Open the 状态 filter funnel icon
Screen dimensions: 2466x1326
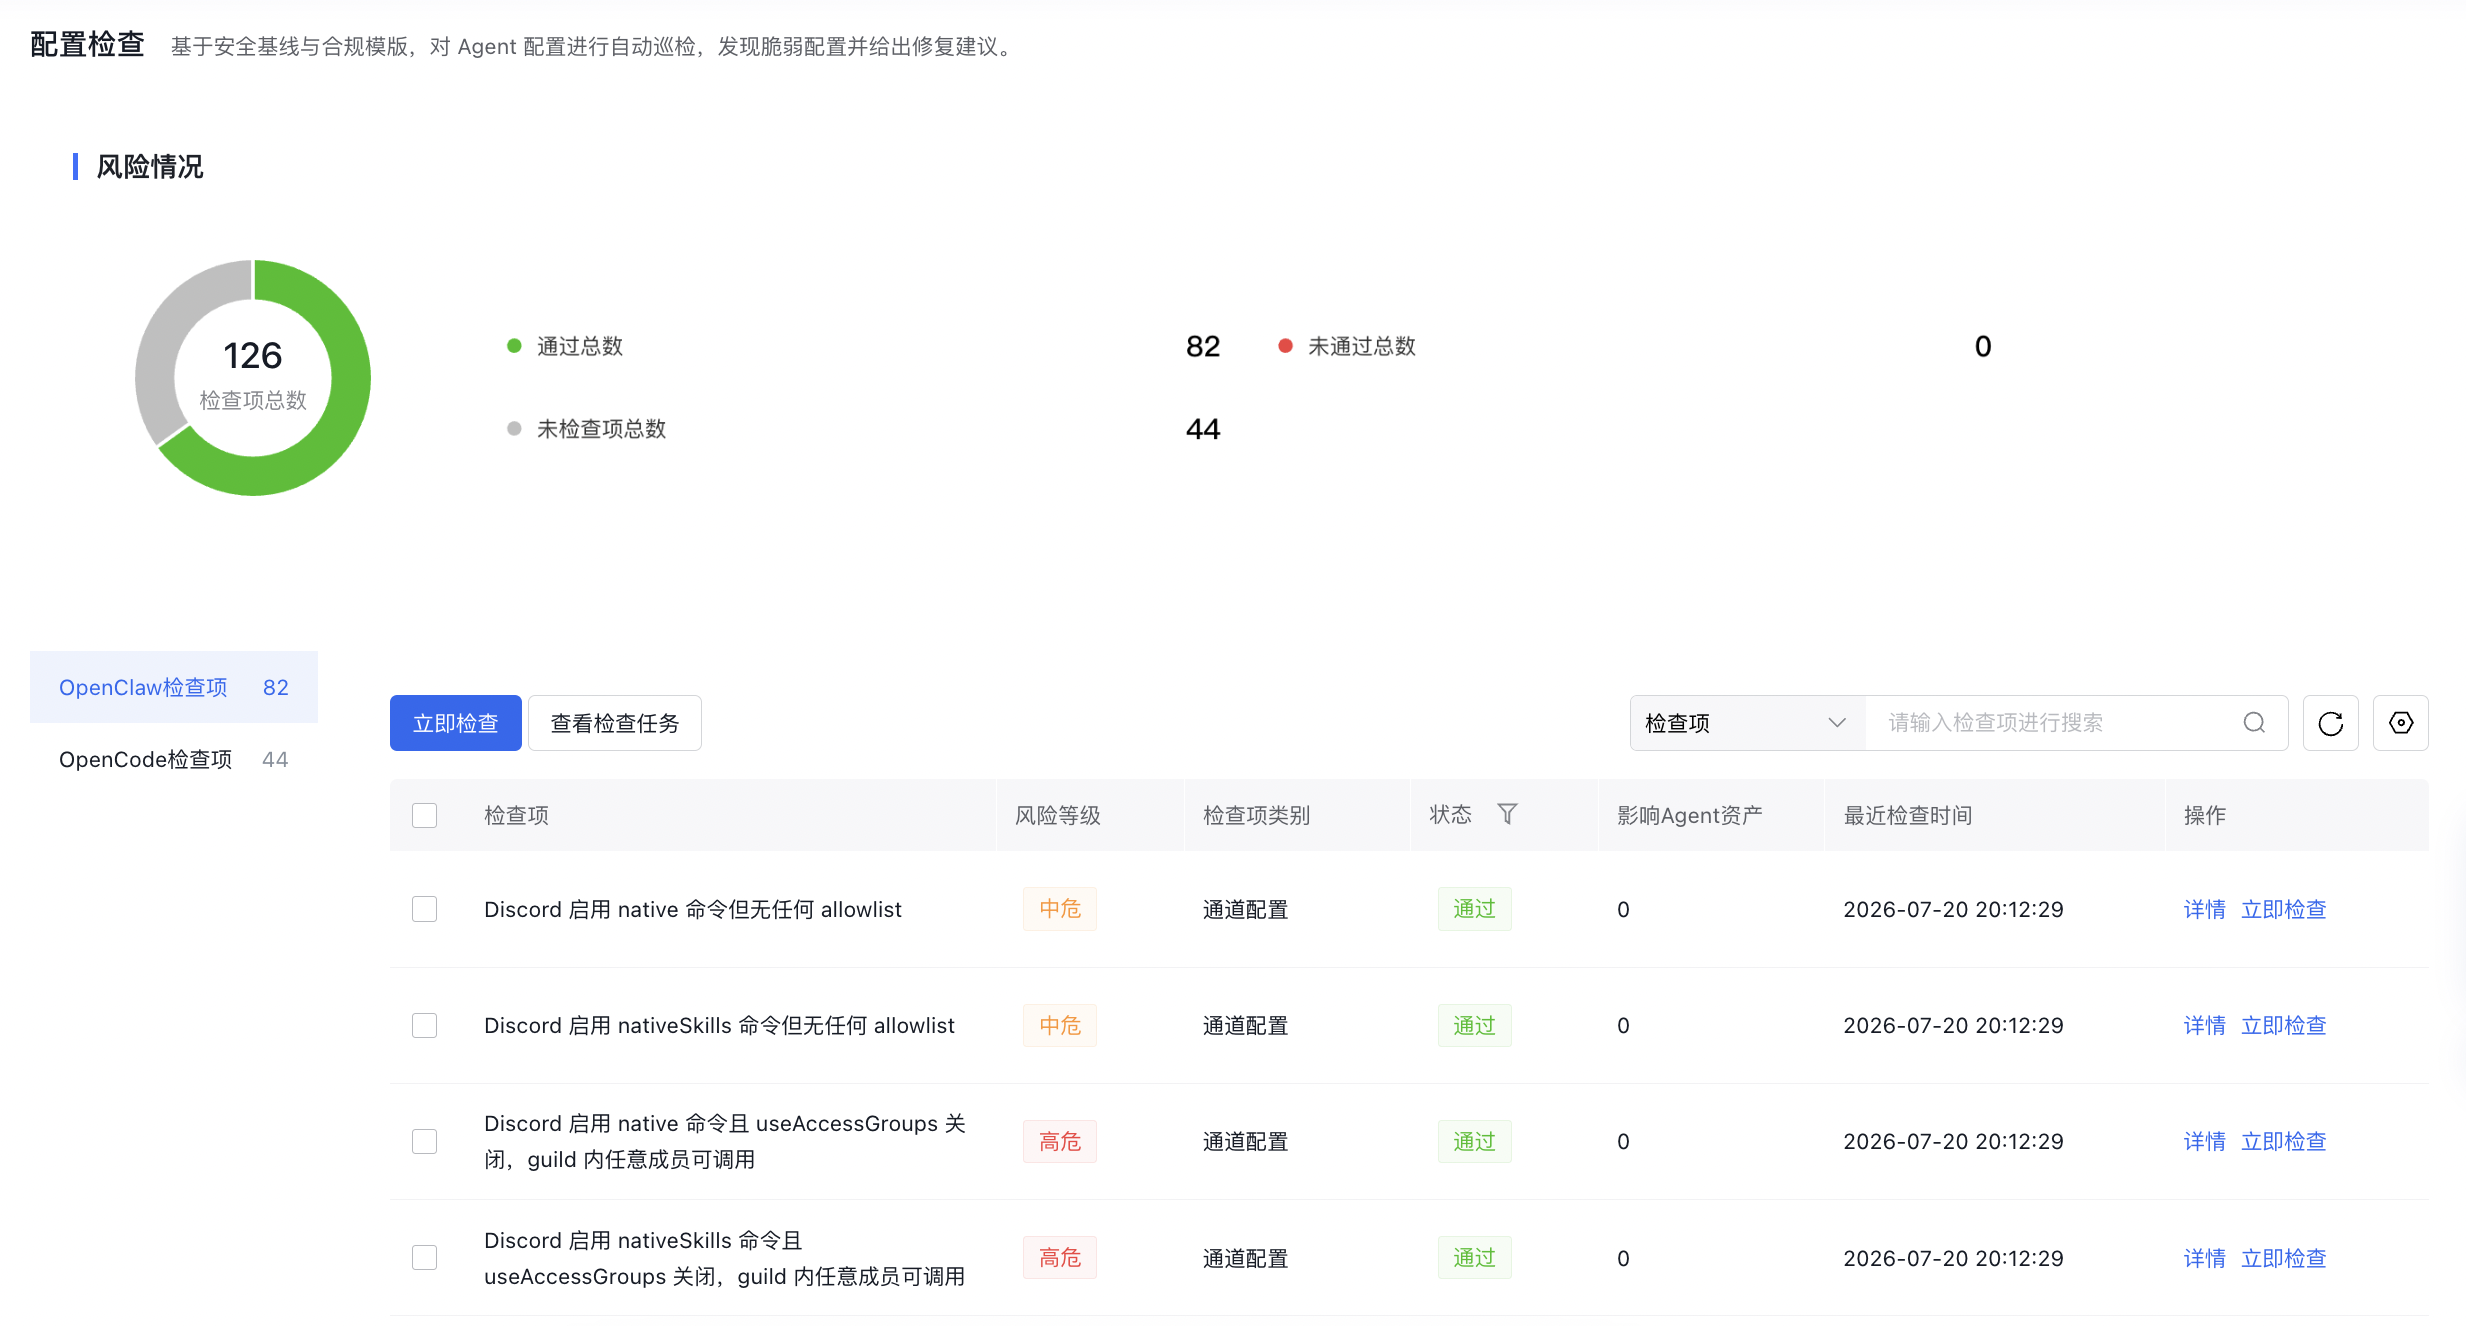(x=1507, y=814)
